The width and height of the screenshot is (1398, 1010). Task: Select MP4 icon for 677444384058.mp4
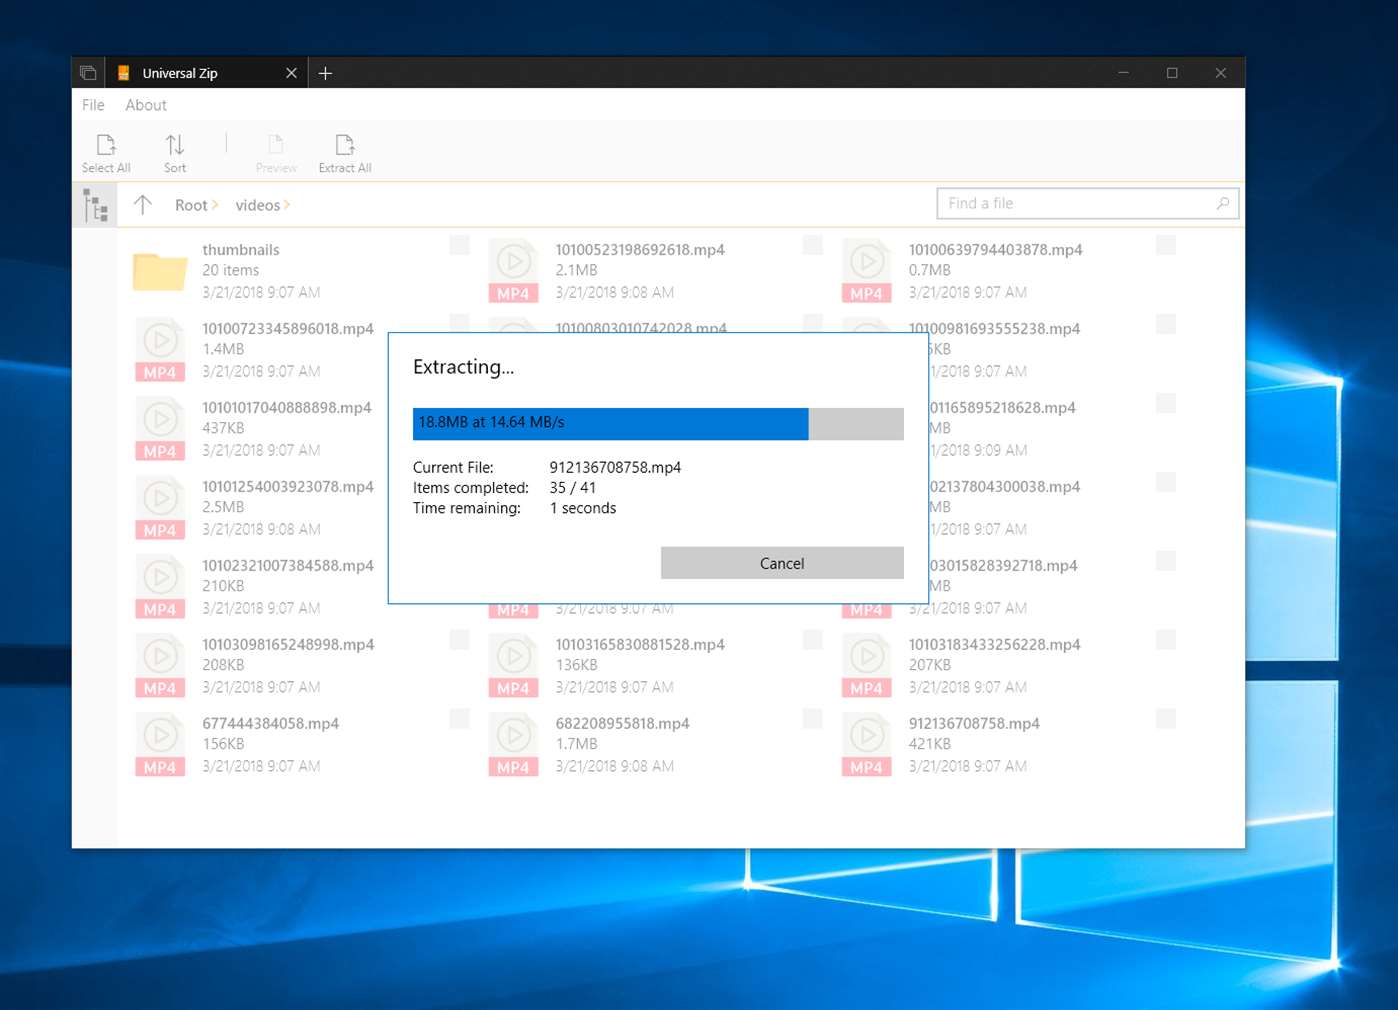pos(160,745)
